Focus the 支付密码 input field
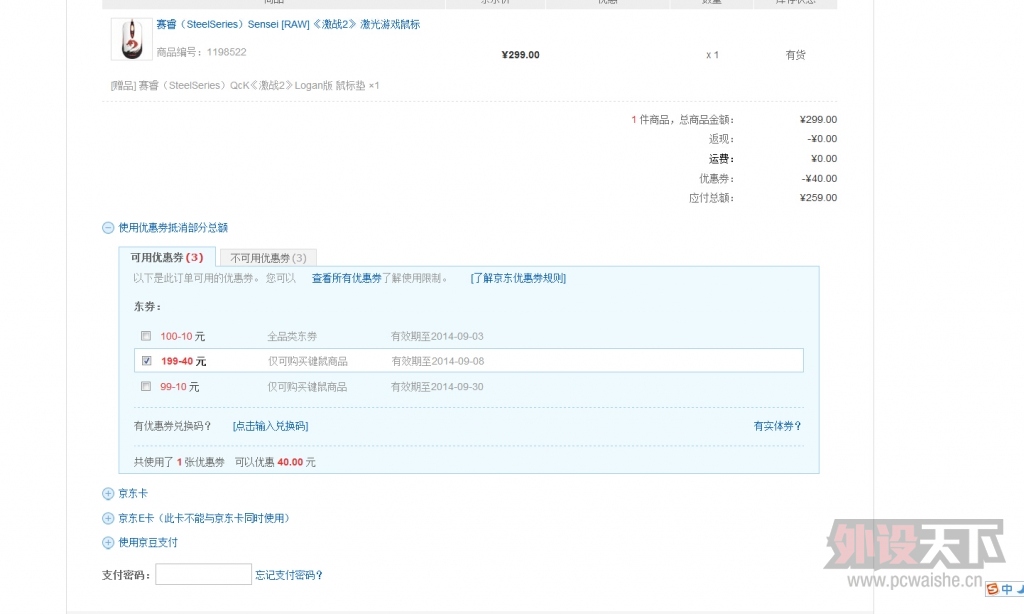This screenshot has width=1024, height=614. coord(203,574)
